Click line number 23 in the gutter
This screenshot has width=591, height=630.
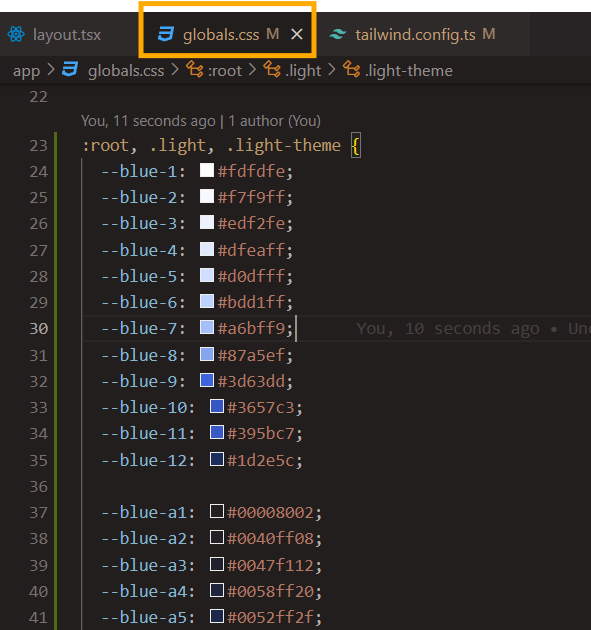39,146
